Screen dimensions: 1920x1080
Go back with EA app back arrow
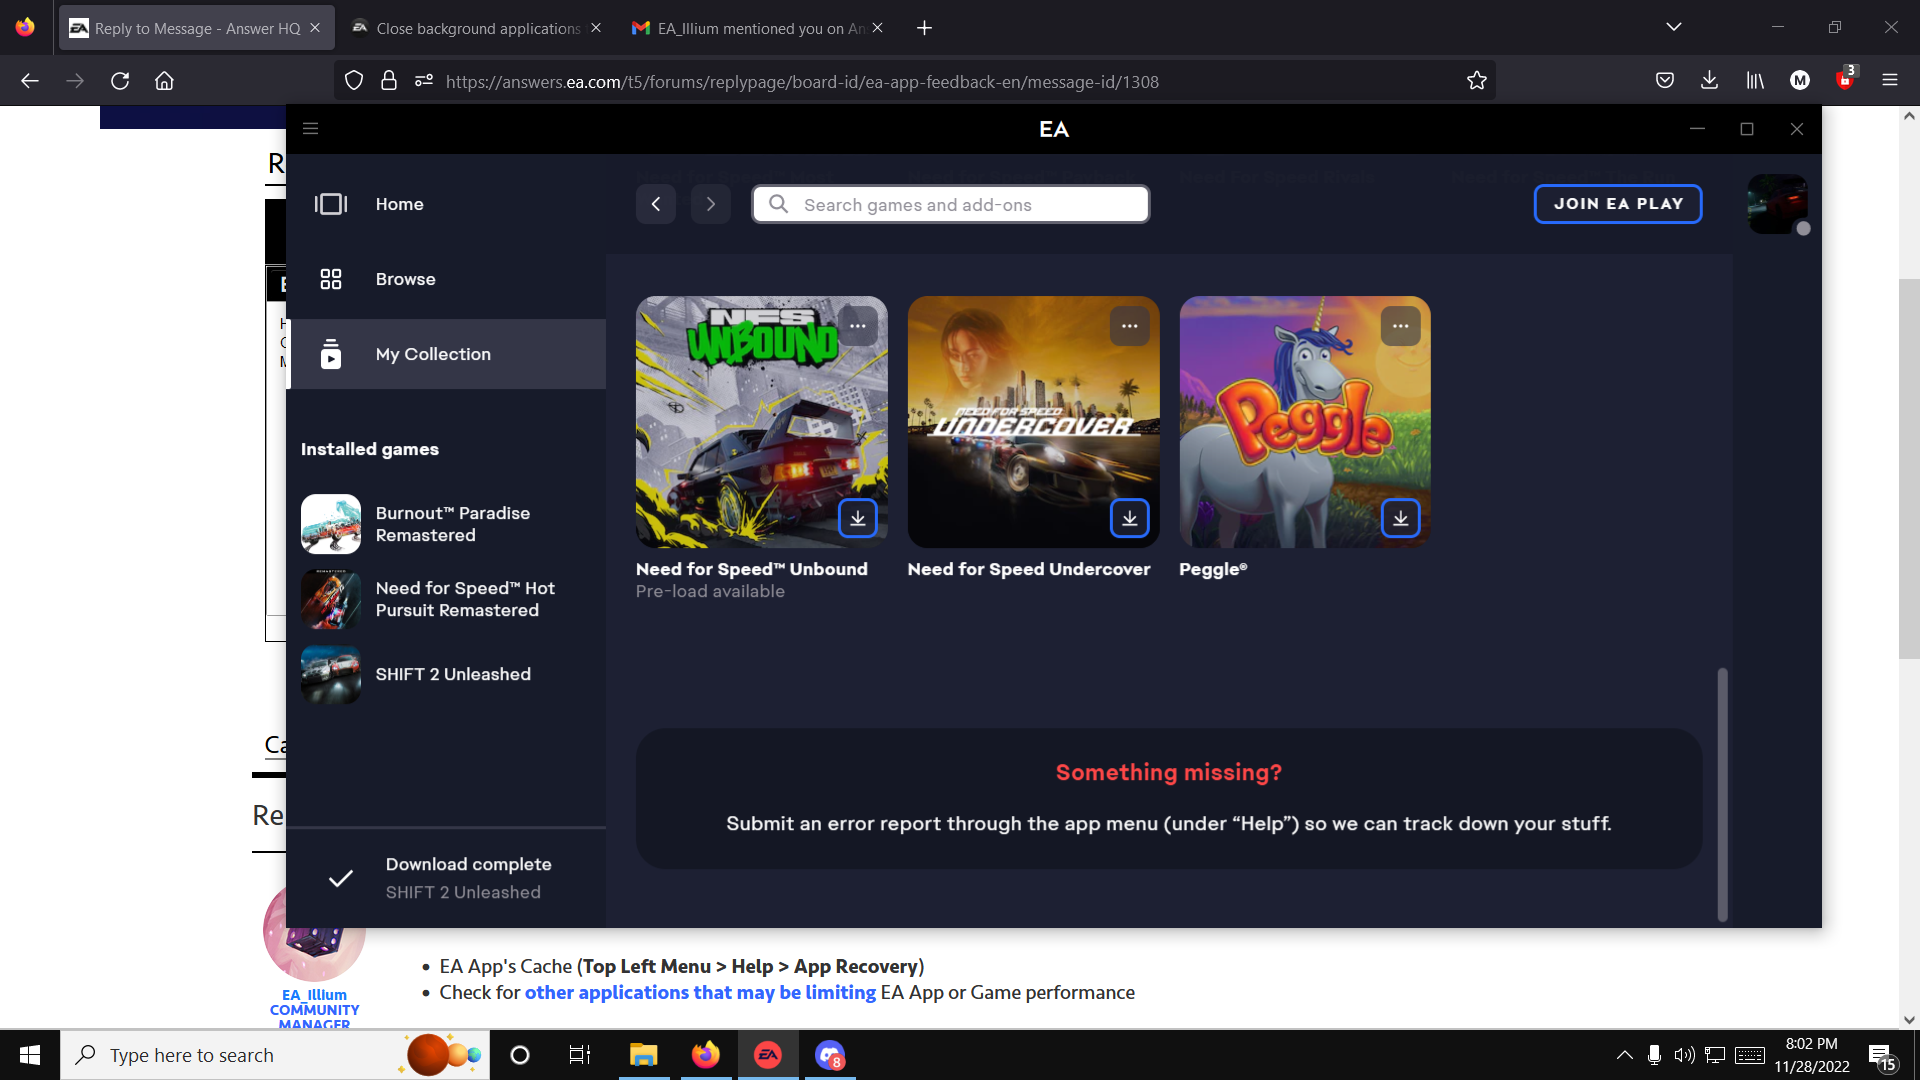[x=656, y=204]
